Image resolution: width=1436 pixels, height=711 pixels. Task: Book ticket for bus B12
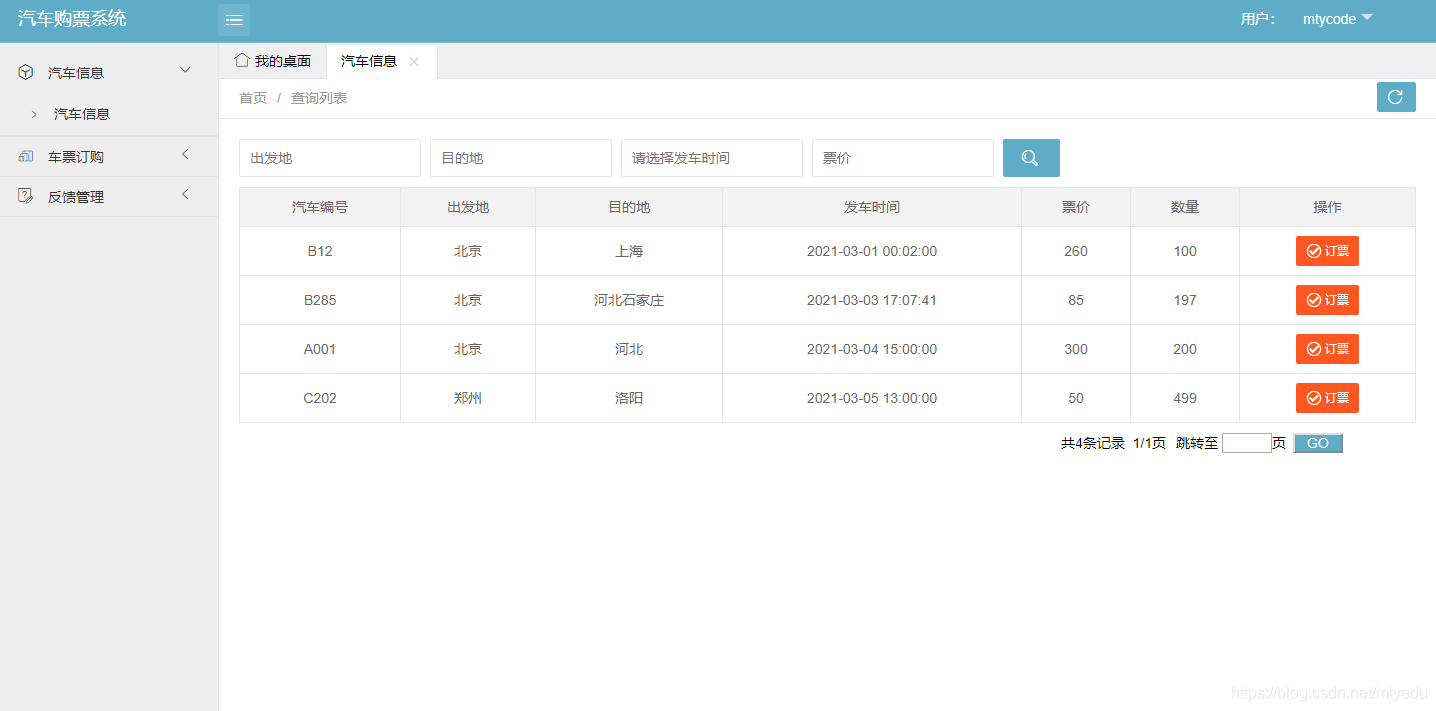tap(1327, 251)
